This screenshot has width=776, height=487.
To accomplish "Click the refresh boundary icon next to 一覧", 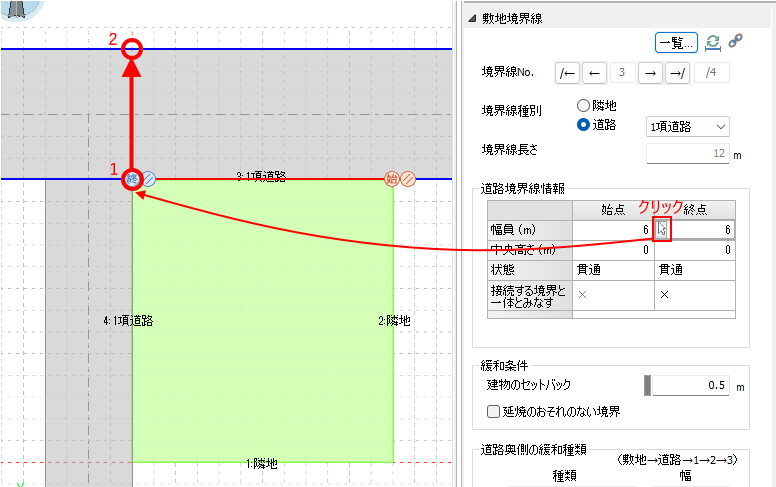I will pyautogui.click(x=713, y=42).
